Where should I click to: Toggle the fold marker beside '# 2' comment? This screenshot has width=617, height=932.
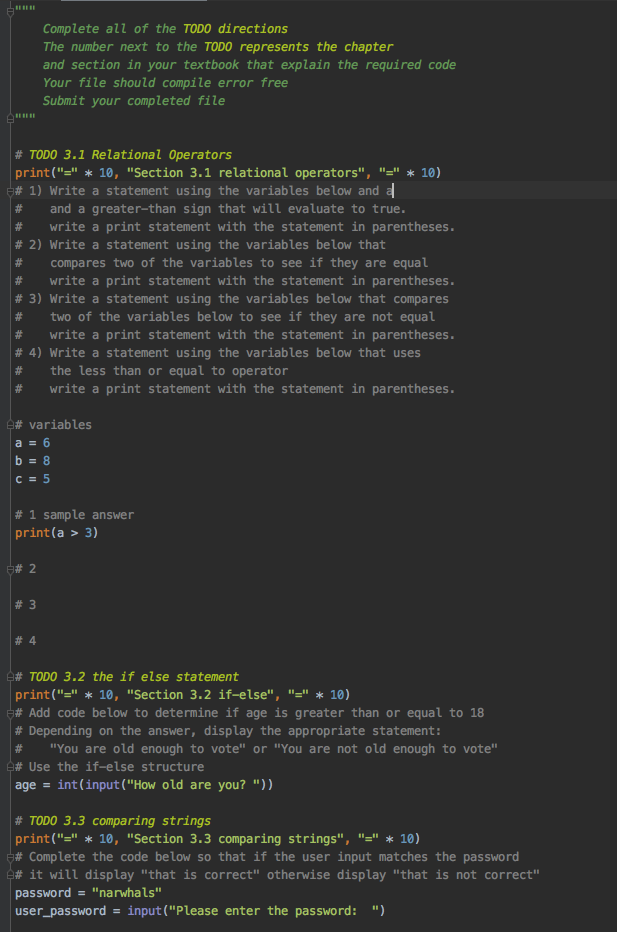[10, 569]
